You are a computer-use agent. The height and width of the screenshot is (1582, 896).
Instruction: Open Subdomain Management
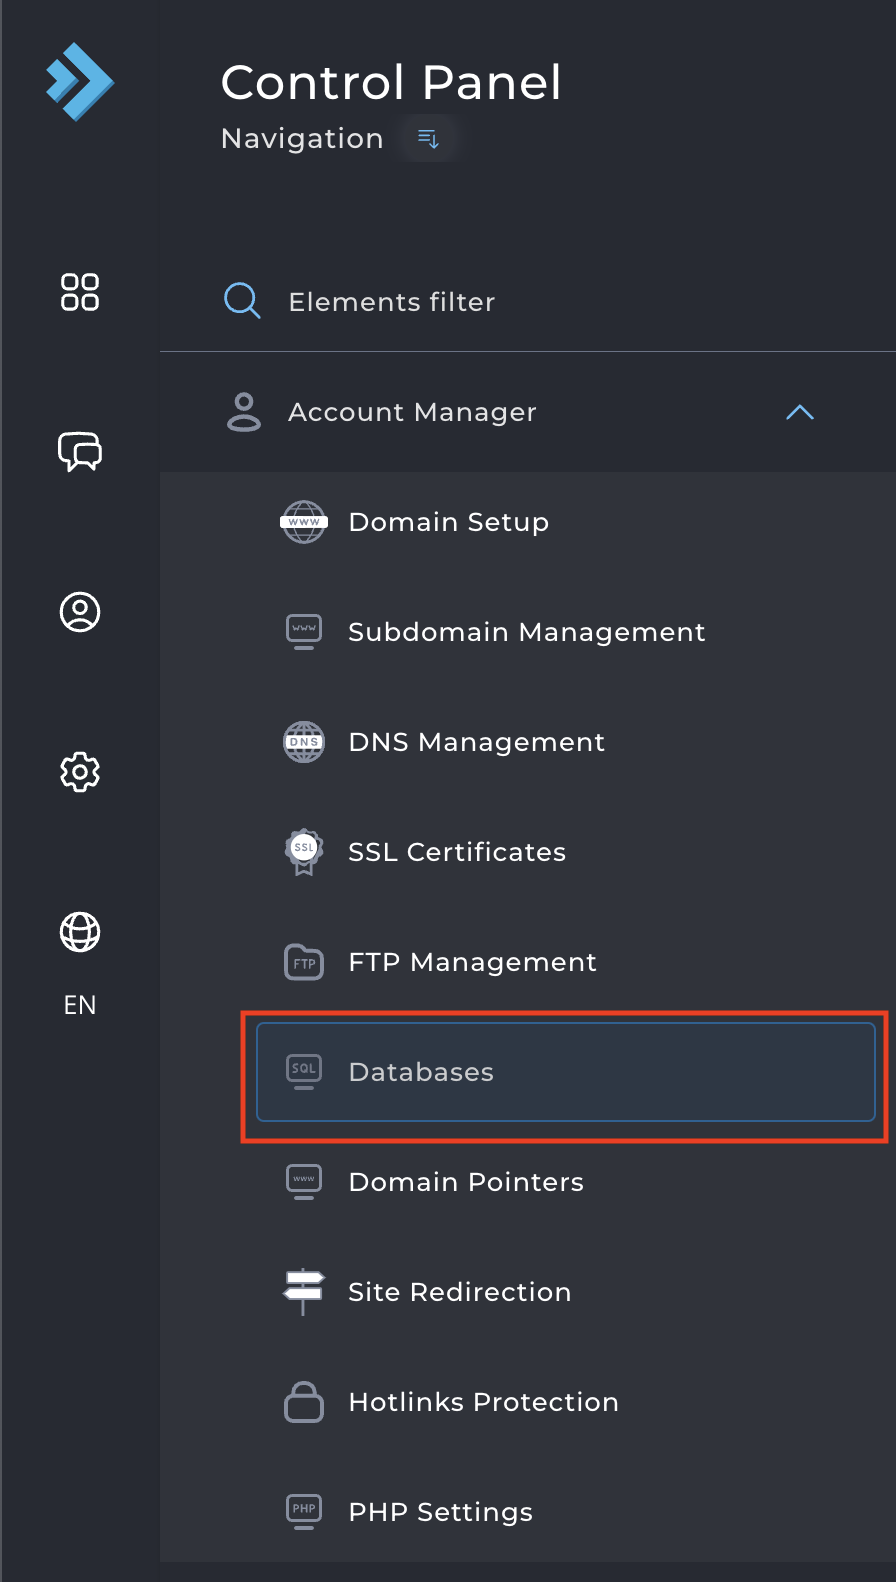click(x=566, y=632)
